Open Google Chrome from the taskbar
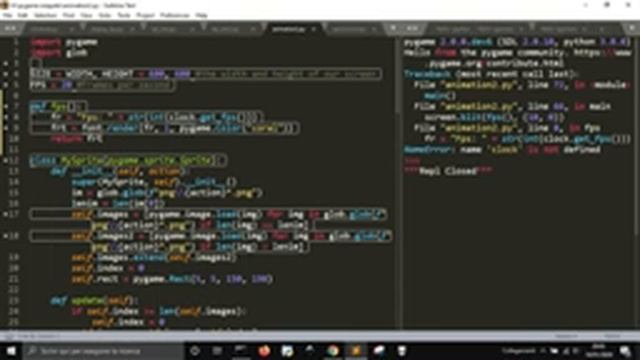This screenshot has width=640, height=360. (x=333, y=351)
